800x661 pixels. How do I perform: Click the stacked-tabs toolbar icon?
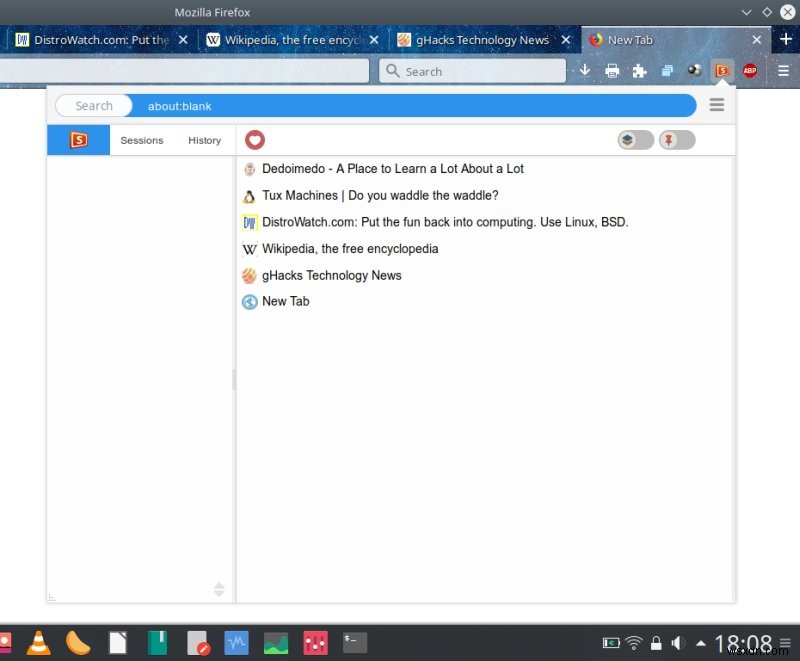(x=666, y=70)
